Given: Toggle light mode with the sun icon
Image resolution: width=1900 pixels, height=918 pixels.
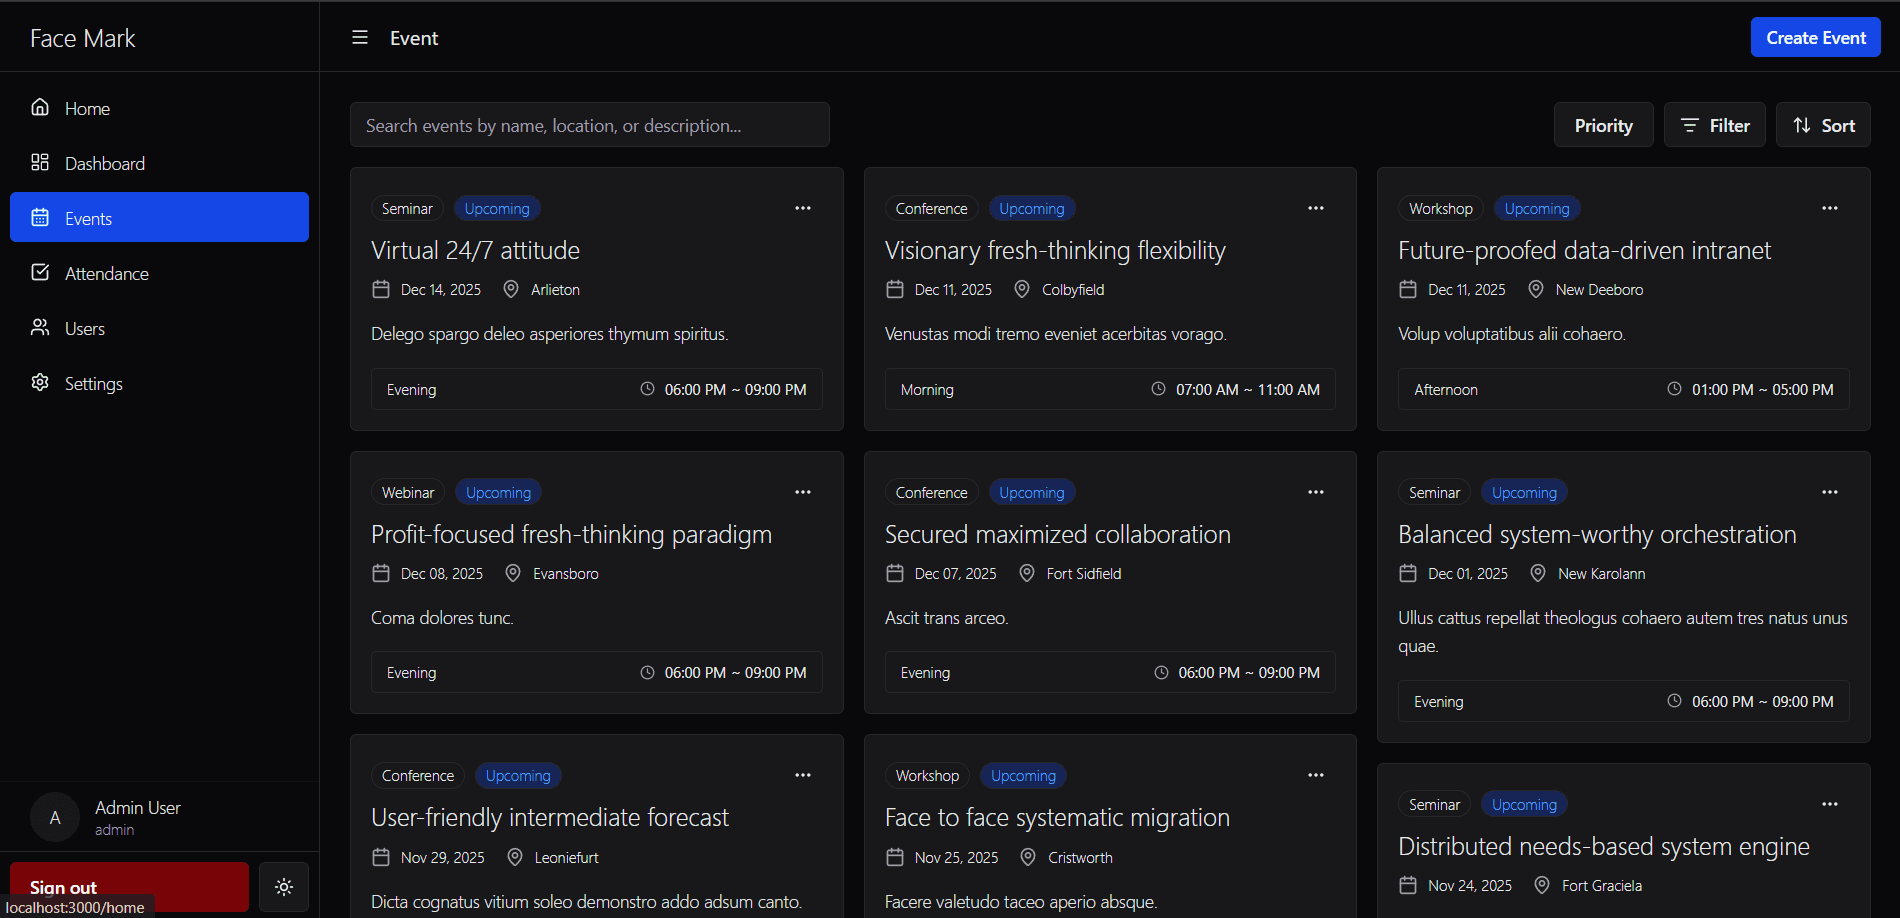Looking at the screenshot, I should coord(284,887).
